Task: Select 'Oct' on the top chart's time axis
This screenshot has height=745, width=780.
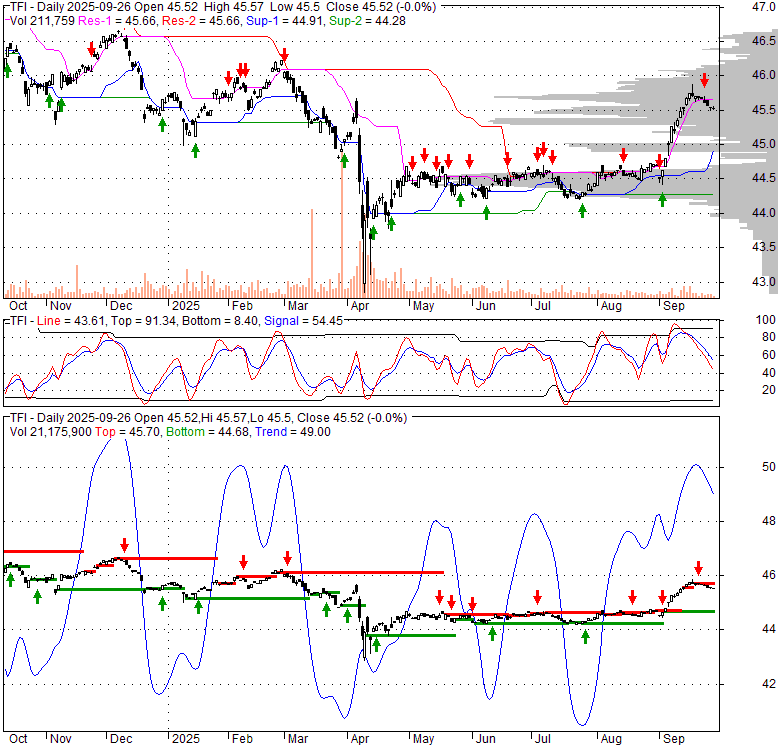Action: (x=18, y=306)
